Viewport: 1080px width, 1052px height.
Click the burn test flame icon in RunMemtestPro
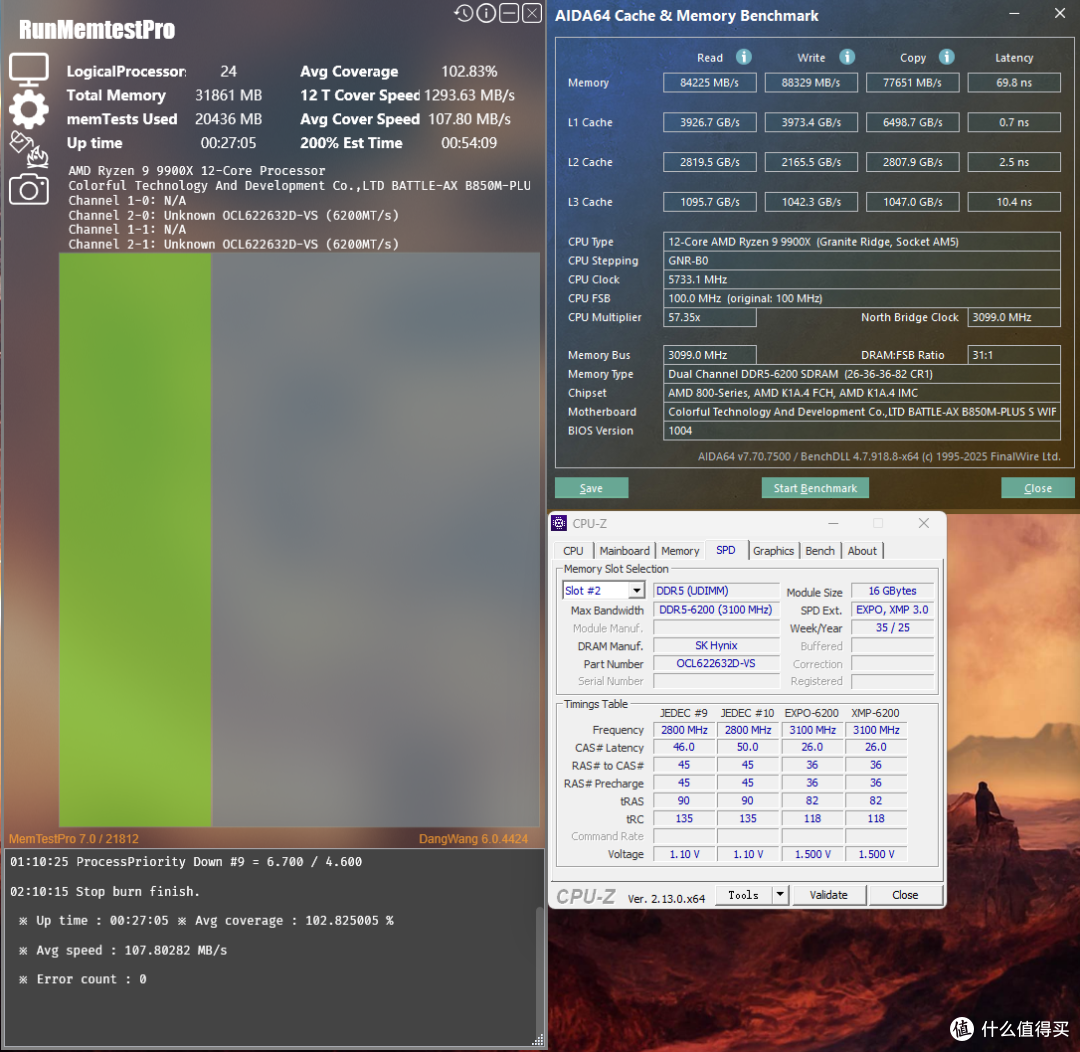pos(30,150)
